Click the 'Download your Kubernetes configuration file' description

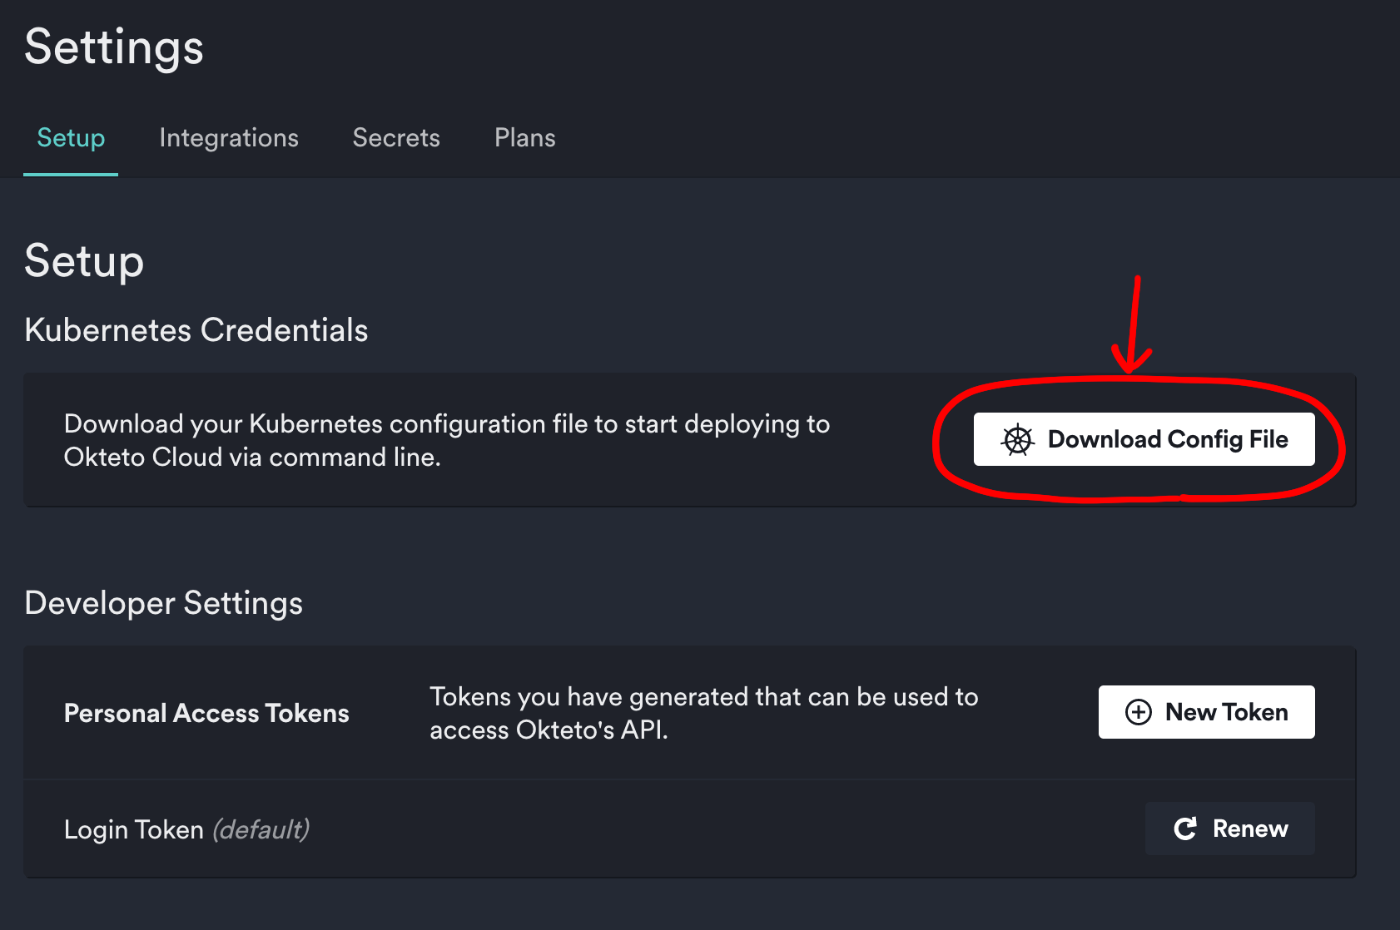tap(447, 440)
